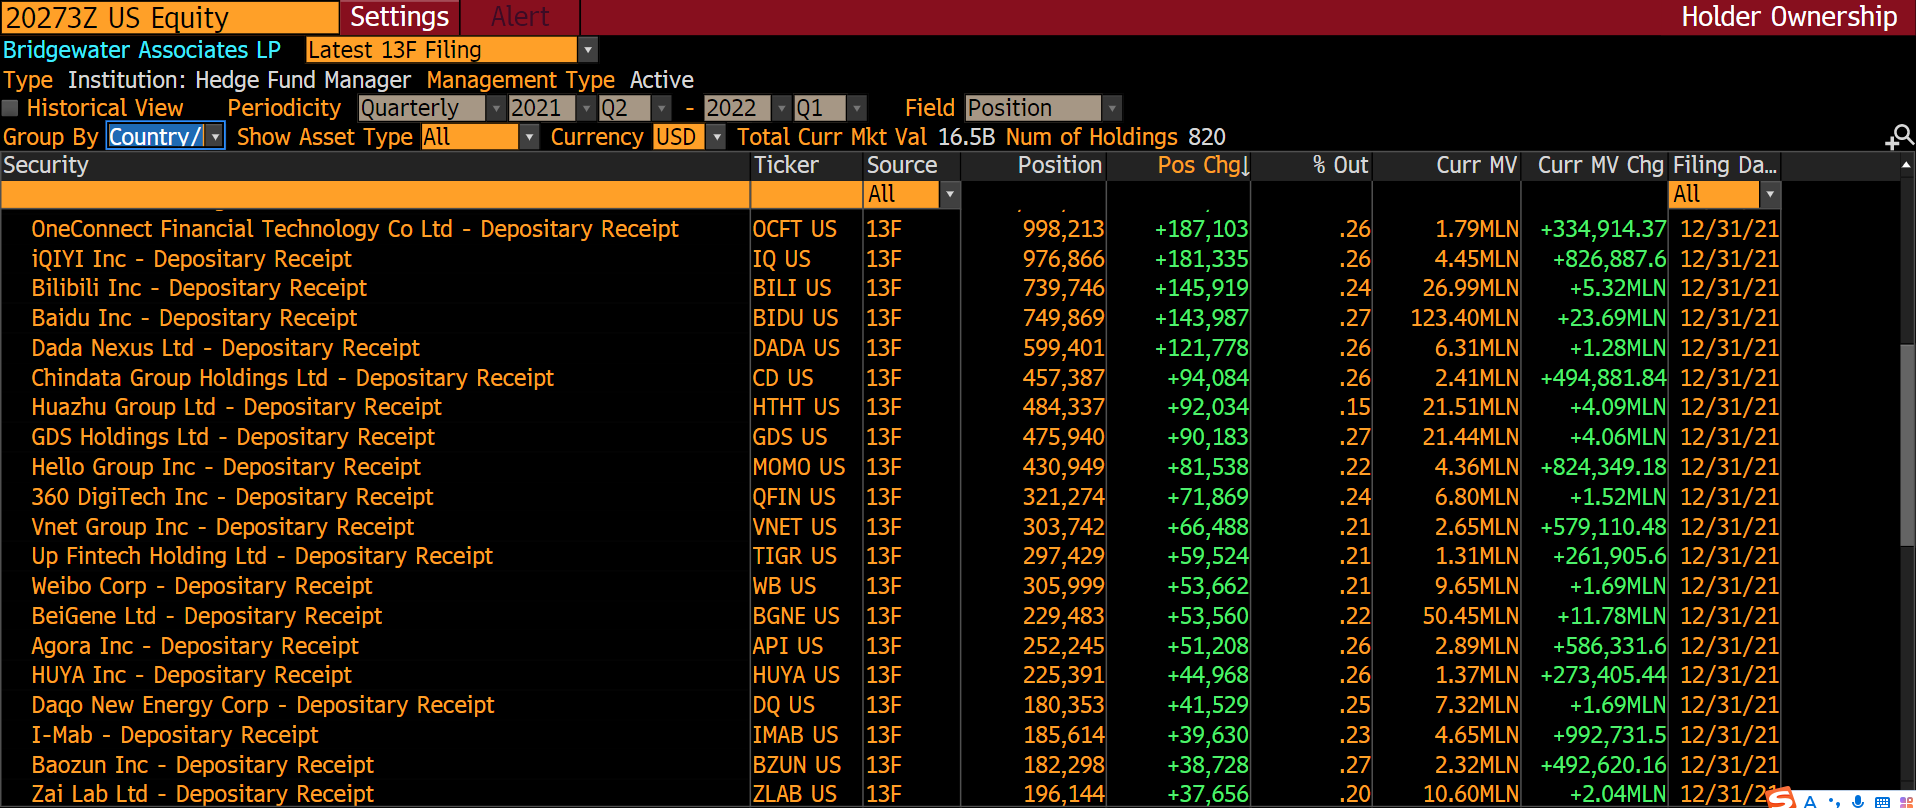Select Weibo Corp Depositary Receipt row
This screenshot has height=808, width=1916.
202,586
